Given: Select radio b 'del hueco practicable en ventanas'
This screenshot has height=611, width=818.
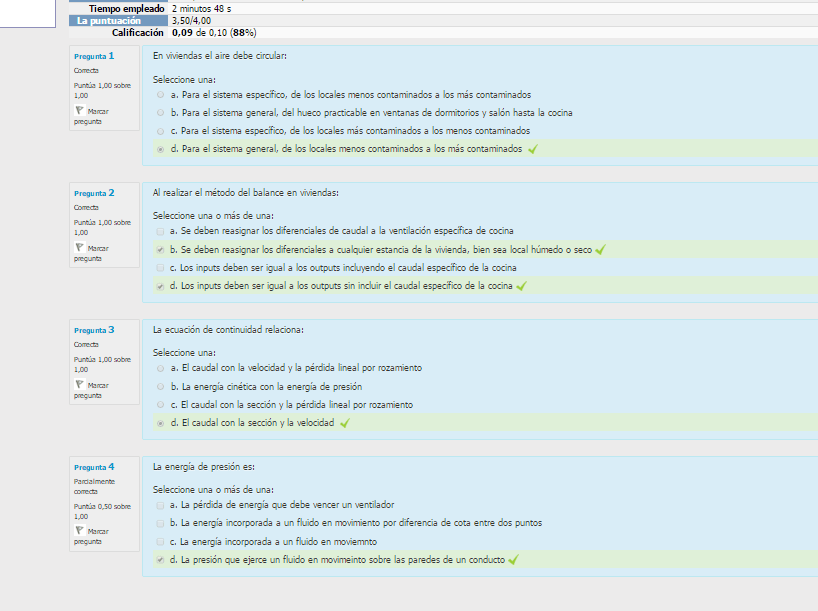Looking at the screenshot, I should click(161, 113).
